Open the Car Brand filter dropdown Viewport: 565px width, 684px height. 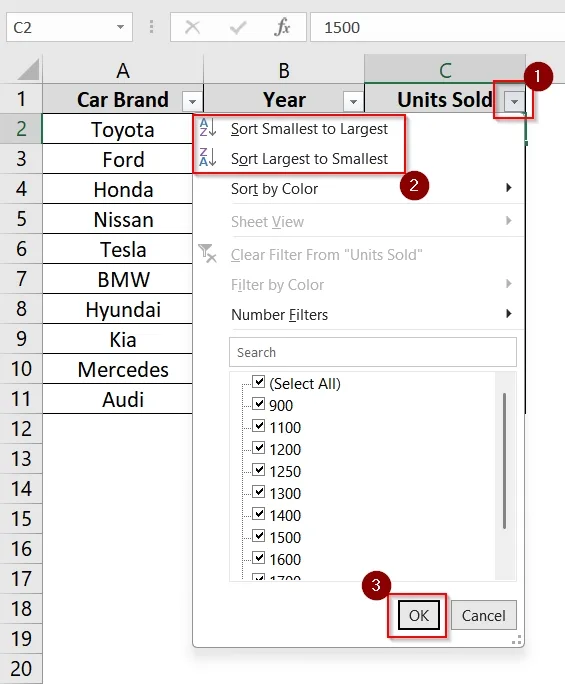pos(192,102)
